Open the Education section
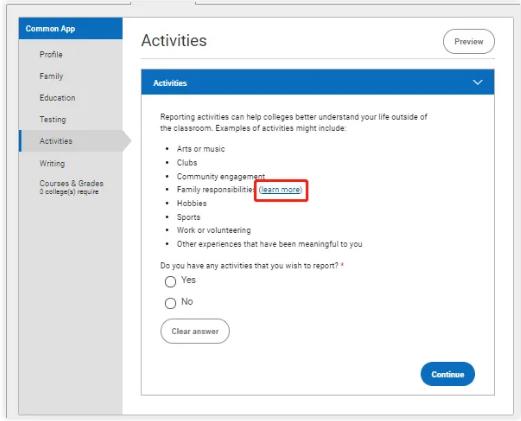 tap(57, 98)
